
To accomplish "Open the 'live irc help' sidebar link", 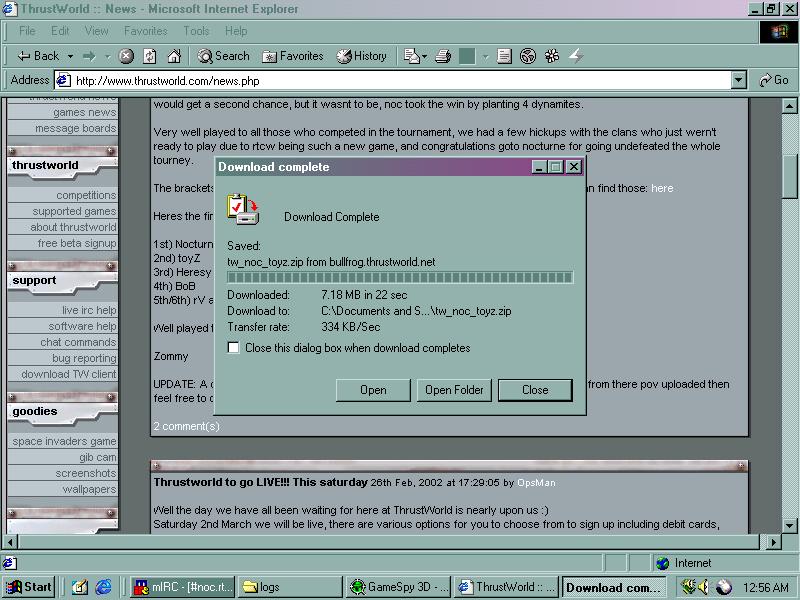I will pos(89,310).
